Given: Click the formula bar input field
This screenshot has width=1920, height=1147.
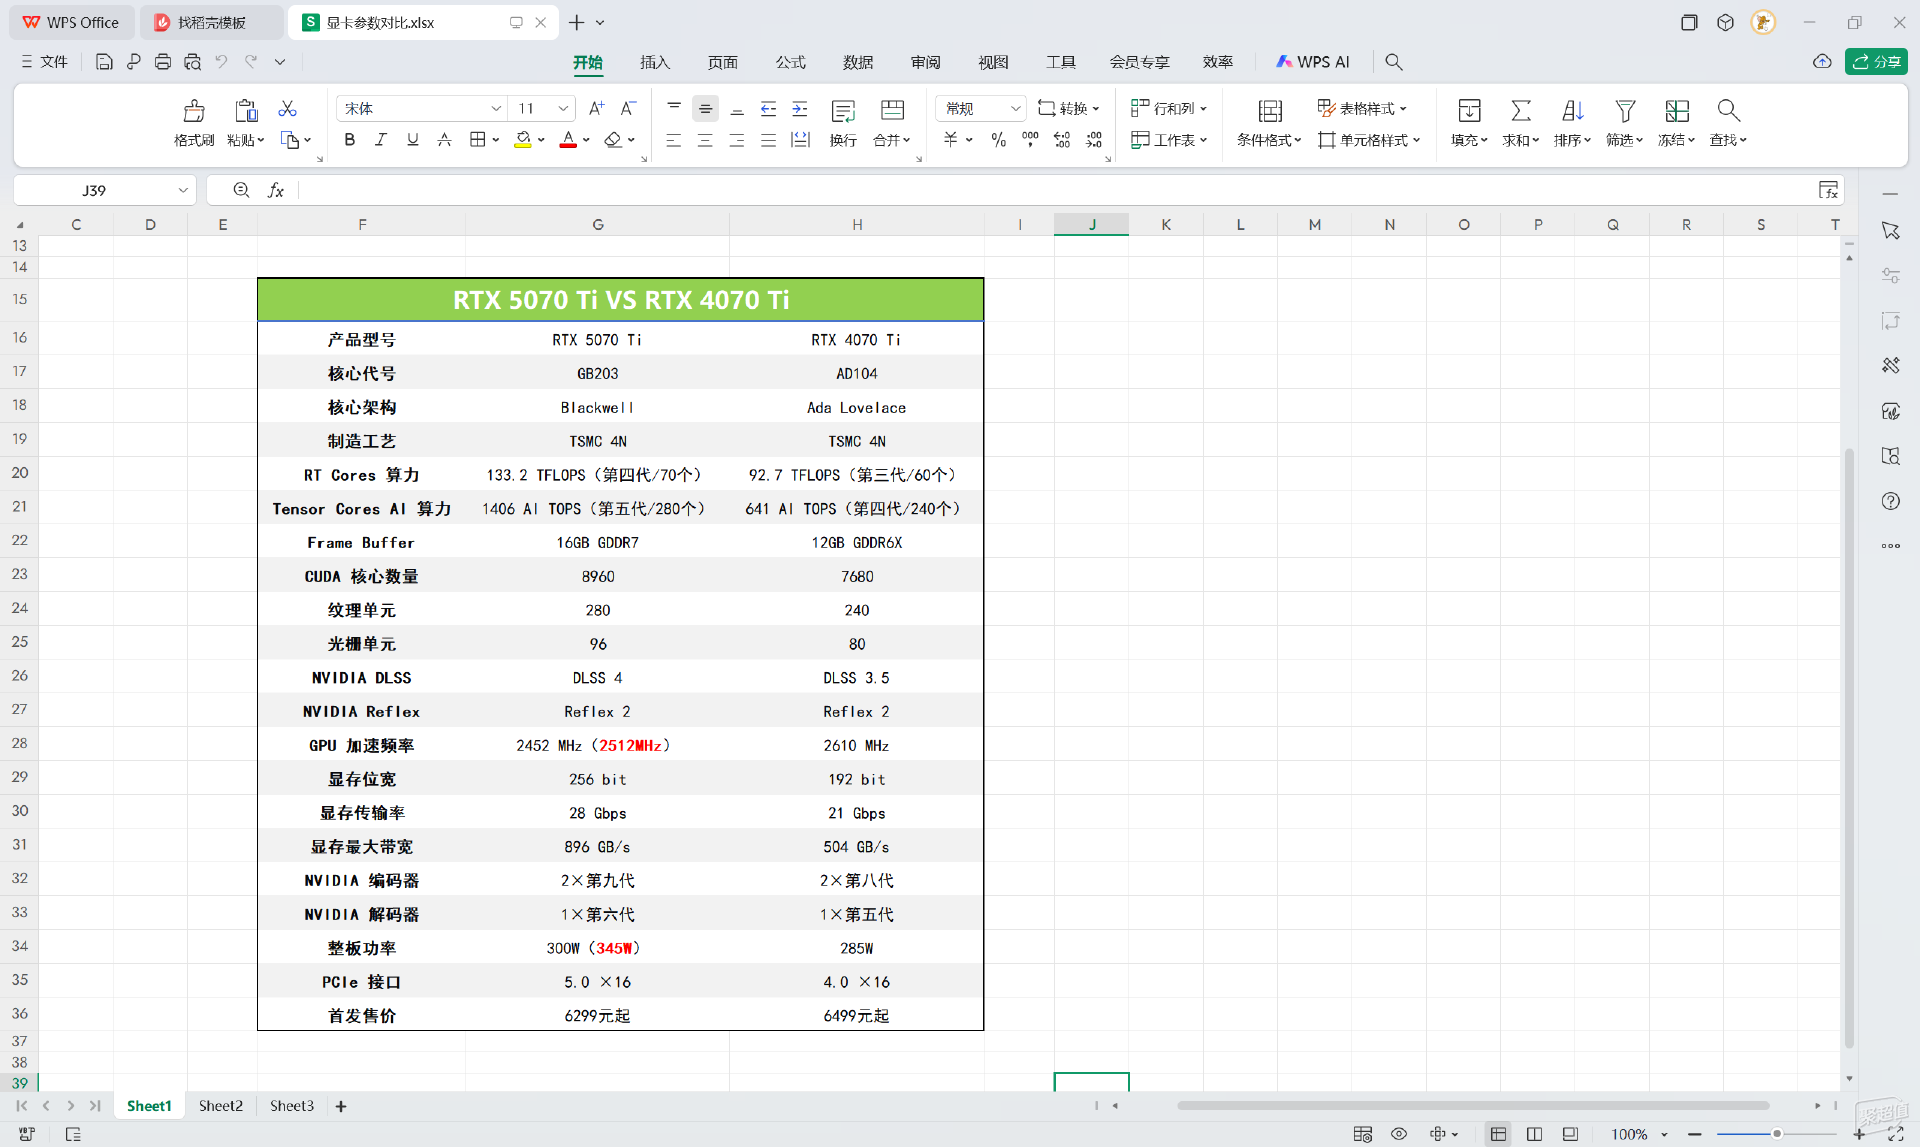Looking at the screenshot, I should pos(1055,190).
